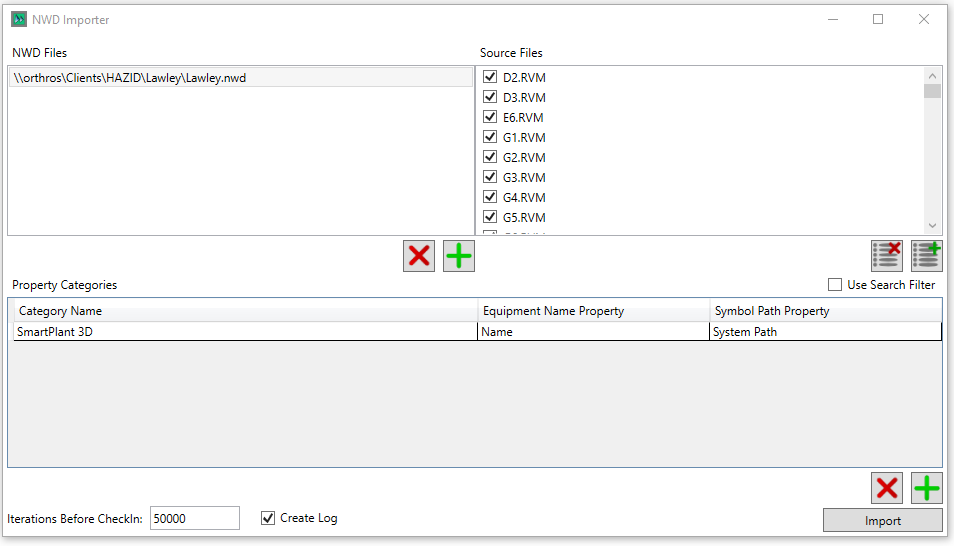Image resolution: width=954 pixels, height=546 pixels.
Task: Select the SmartPlant 3D category cell
Action: [x=245, y=332]
